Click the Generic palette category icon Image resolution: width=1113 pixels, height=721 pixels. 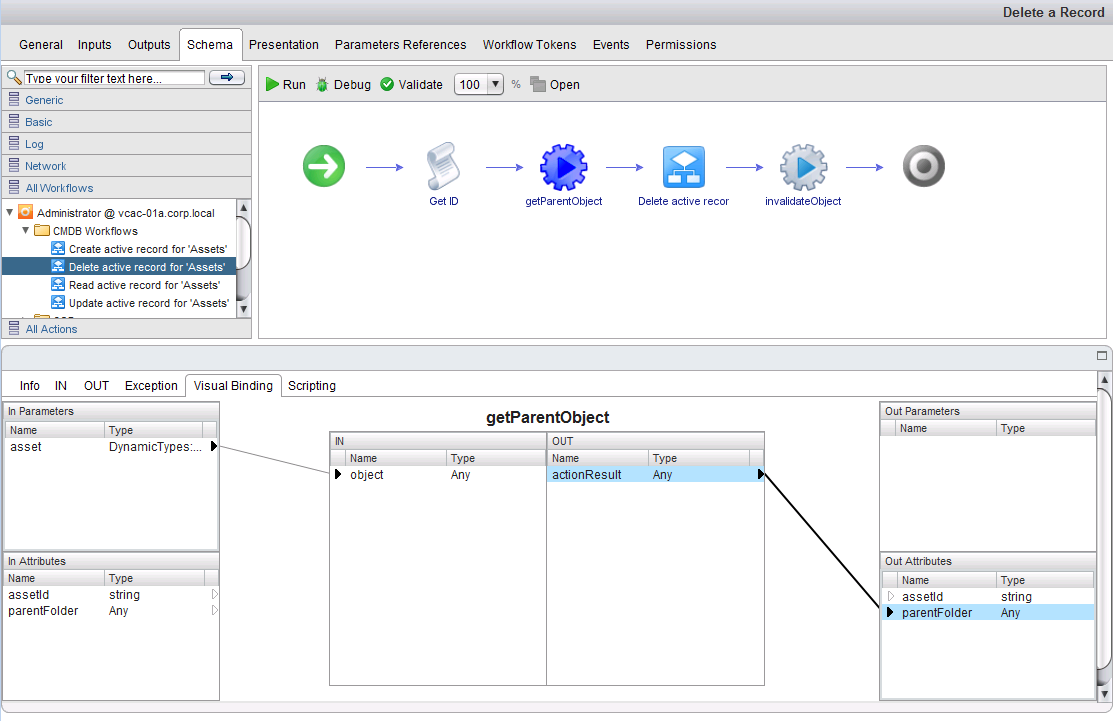pyautogui.click(x=13, y=99)
